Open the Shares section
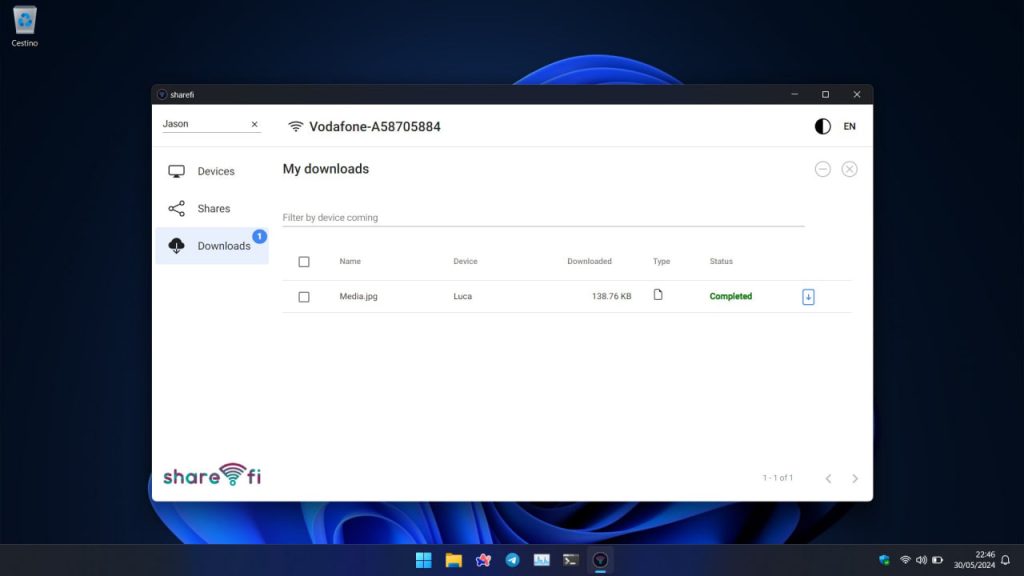The height and width of the screenshot is (576, 1024). point(212,208)
